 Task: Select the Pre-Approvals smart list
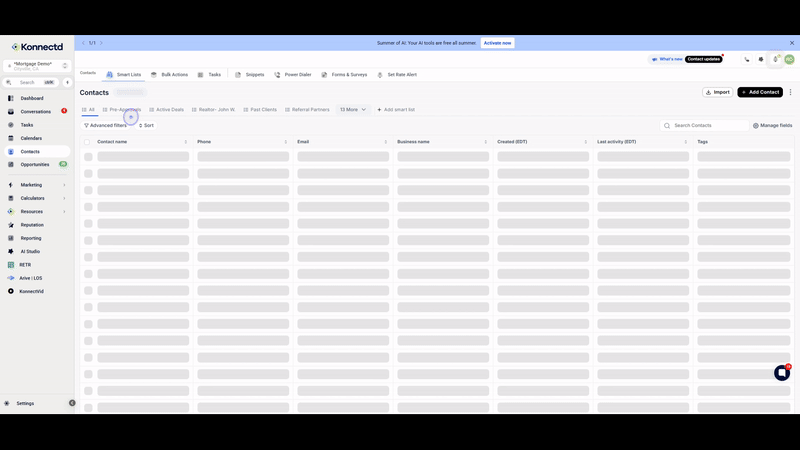pos(122,110)
